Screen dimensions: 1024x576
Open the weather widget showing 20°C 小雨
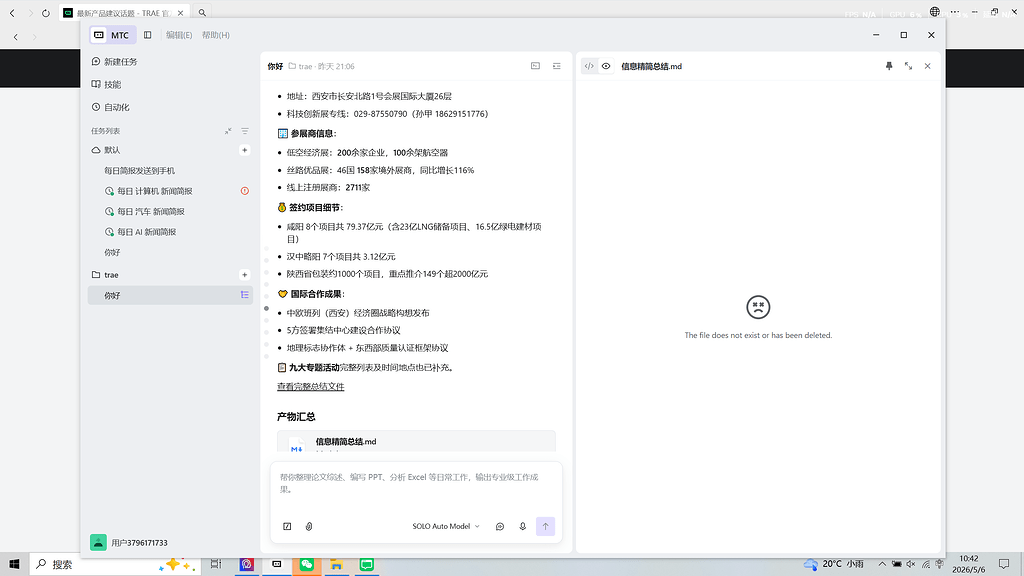click(834, 564)
